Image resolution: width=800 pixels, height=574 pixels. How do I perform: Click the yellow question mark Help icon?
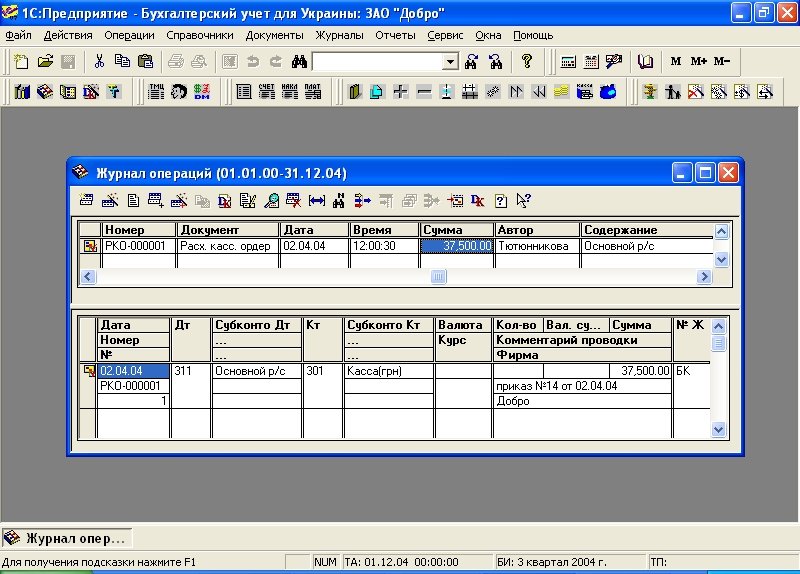[527, 62]
